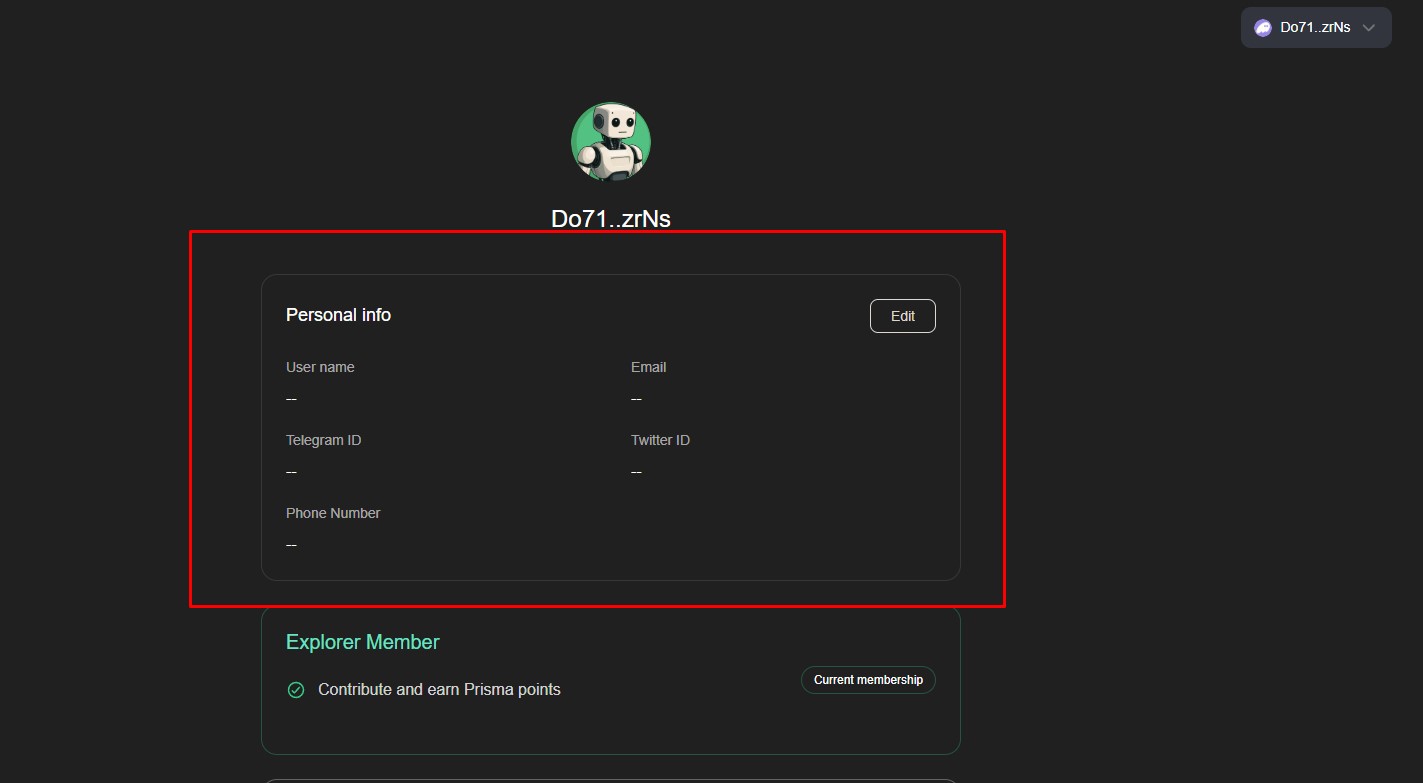
Task: Click the Do71..zrNs heading below the avatar
Action: tap(611, 218)
